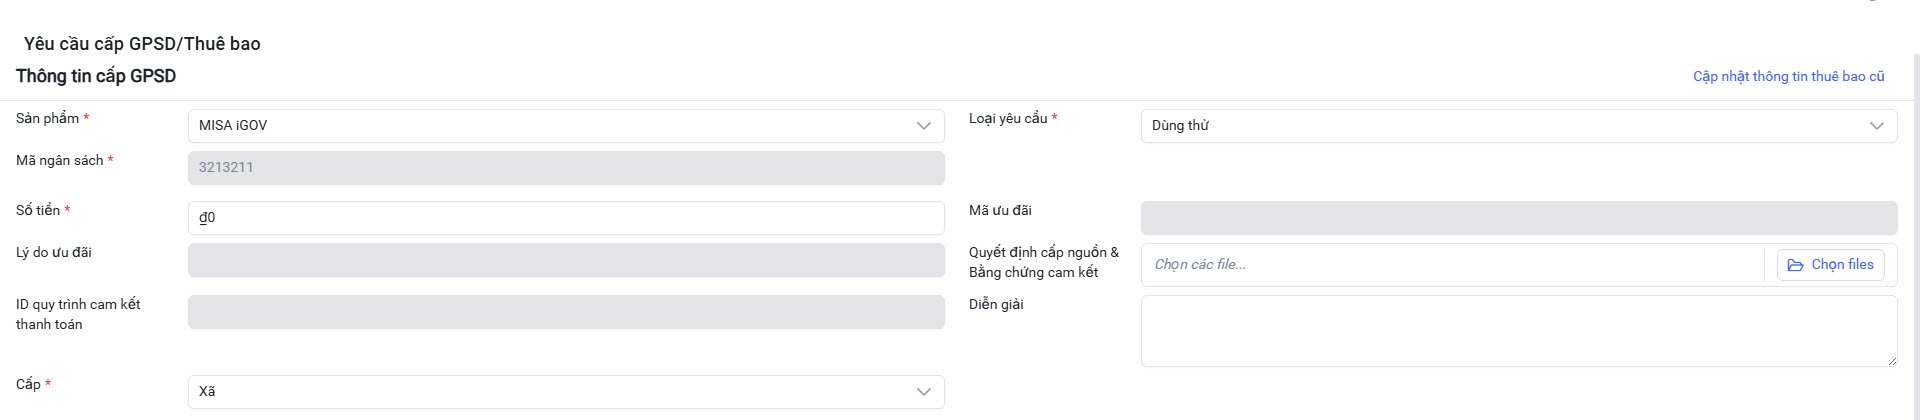The height and width of the screenshot is (420, 1920).
Task: Open the Dùng thử request type dropdown
Action: [1500, 126]
